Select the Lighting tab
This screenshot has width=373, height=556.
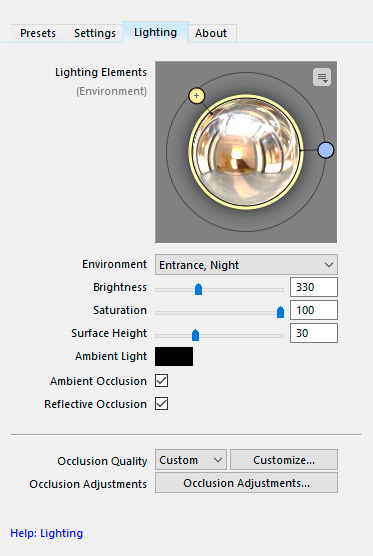[x=155, y=32]
